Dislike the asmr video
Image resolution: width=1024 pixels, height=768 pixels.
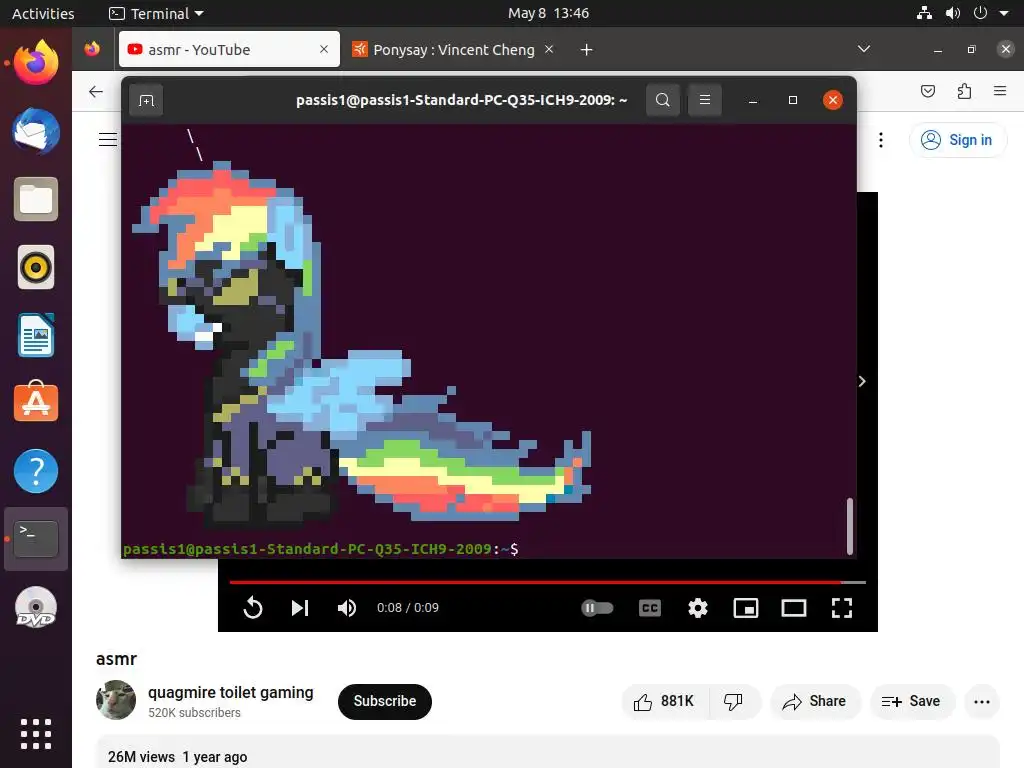pos(733,701)
